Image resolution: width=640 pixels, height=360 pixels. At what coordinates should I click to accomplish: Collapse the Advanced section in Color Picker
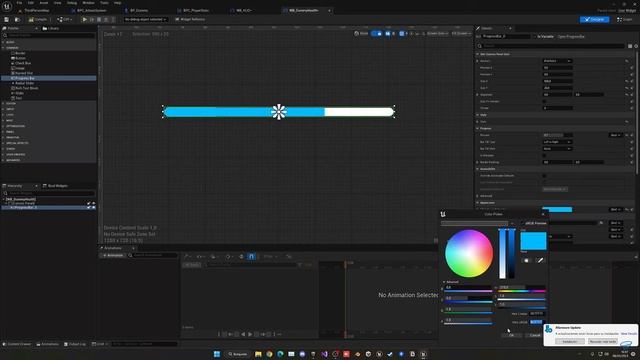click(444, 282)
